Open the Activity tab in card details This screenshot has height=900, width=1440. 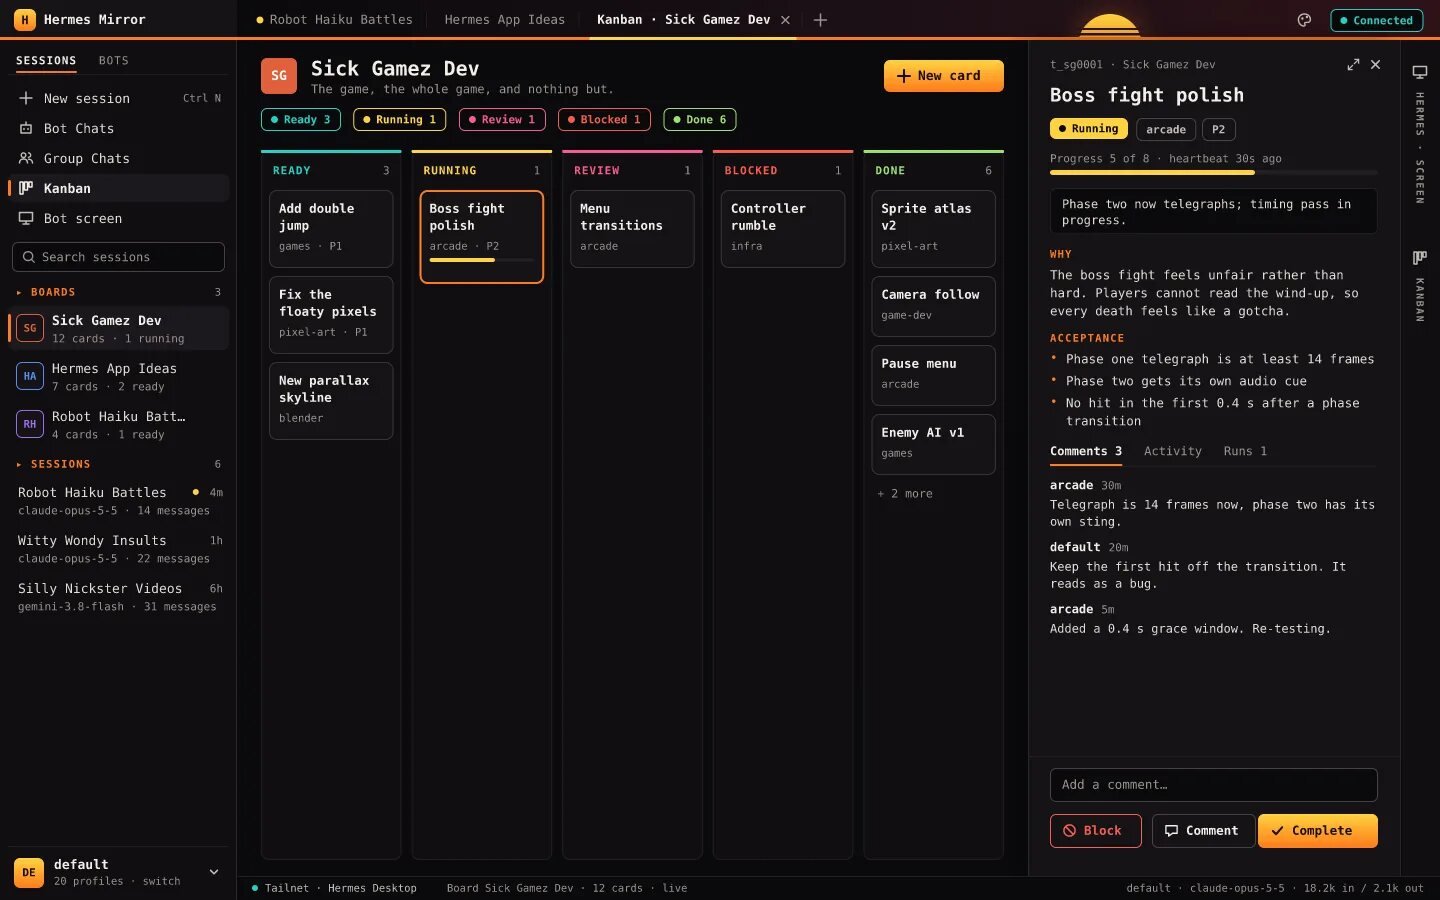1173,452
